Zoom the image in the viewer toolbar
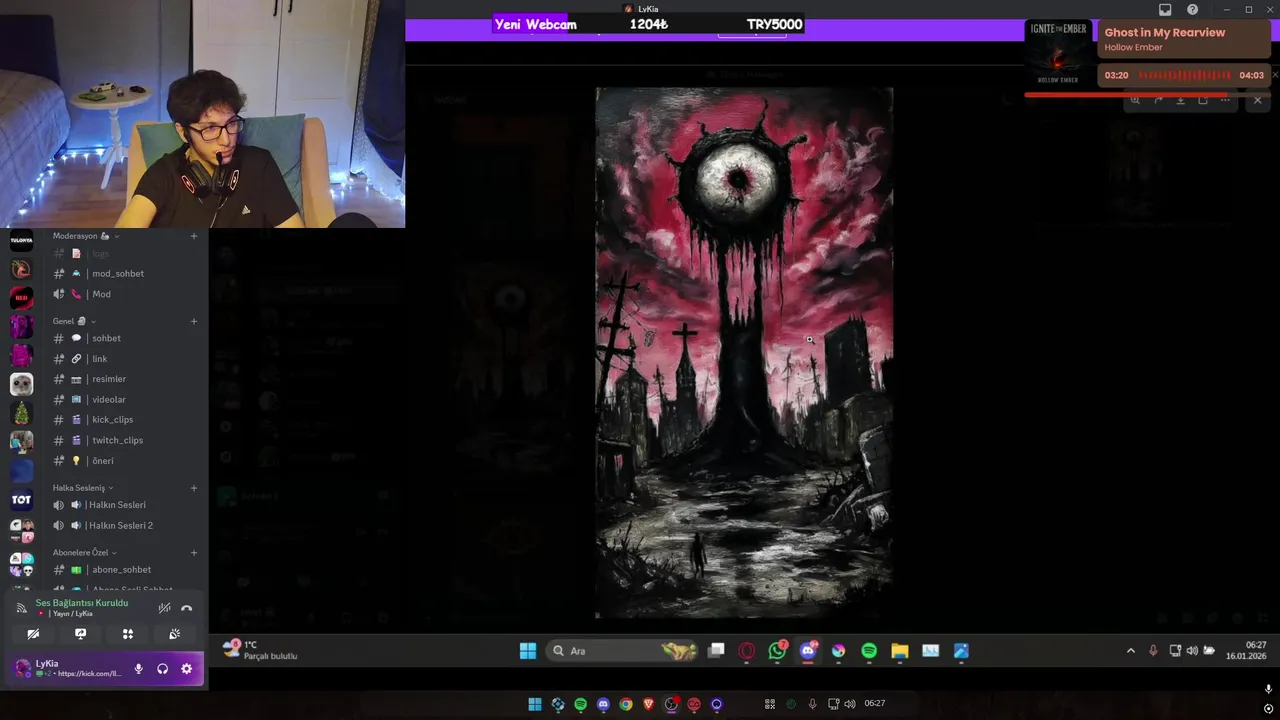Viewport: 1280px width, 720px height. pos(1135,100)
